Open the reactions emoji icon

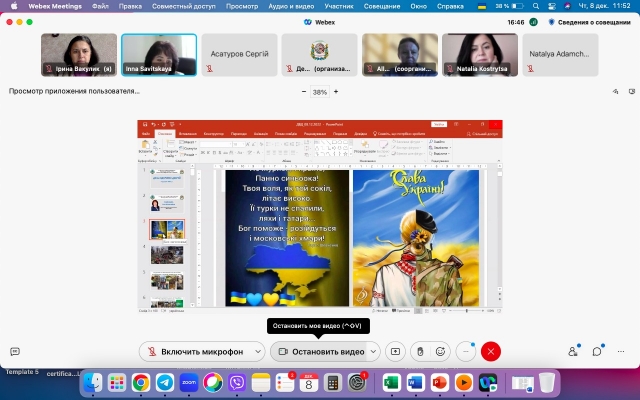coord(440,352)
